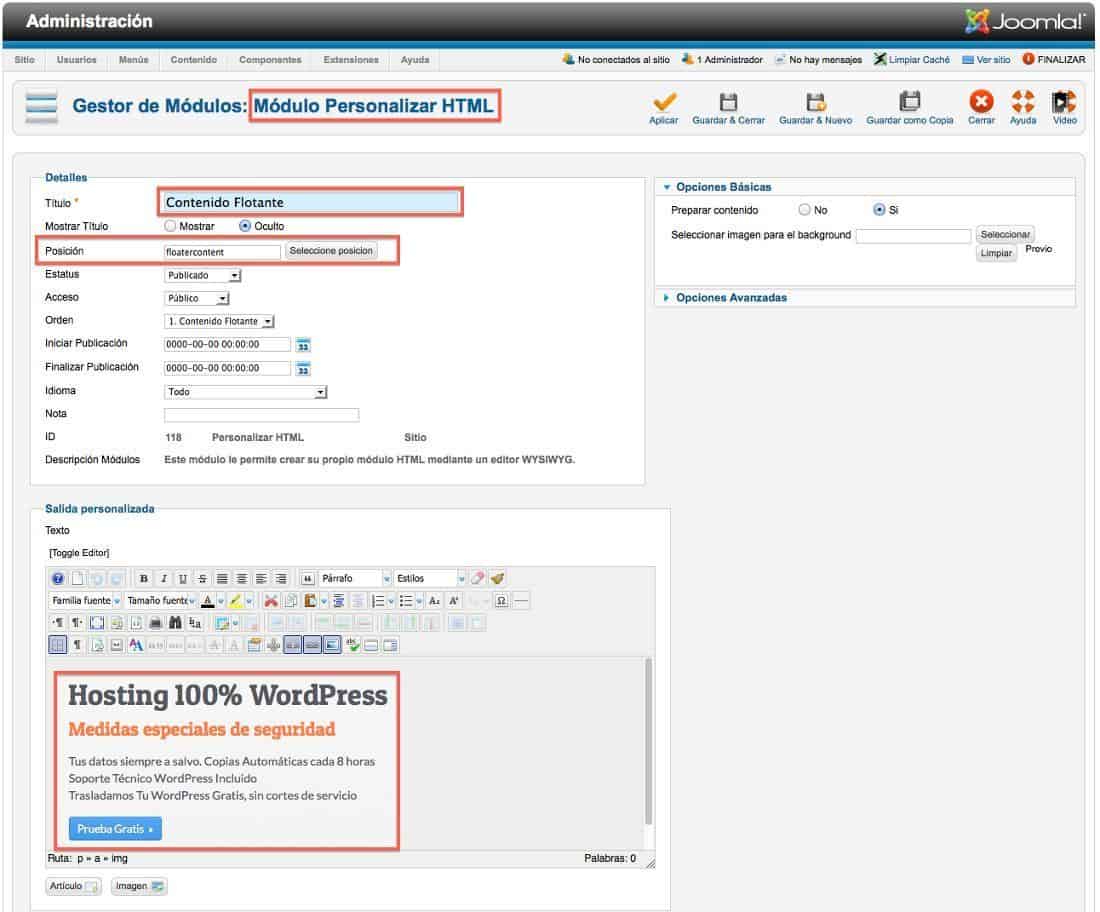1100x912 pixels.
Task: Open the Contenido menu
Action: pos(194,60)
